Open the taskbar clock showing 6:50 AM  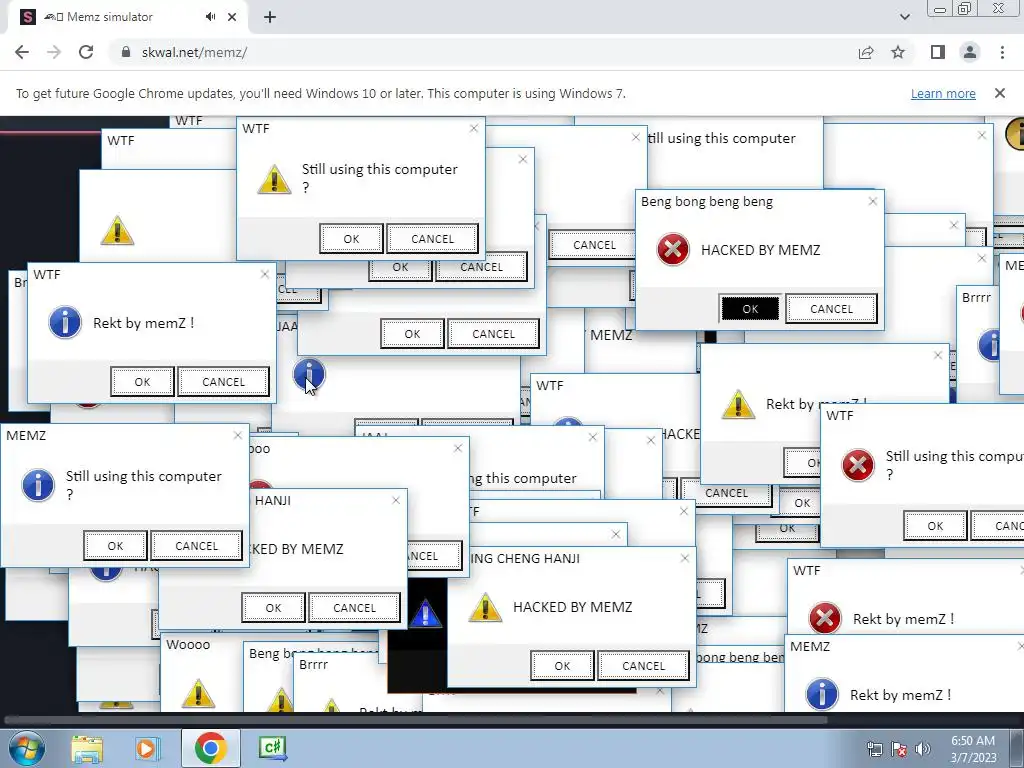pyautogui.click(x=973, y=749)
